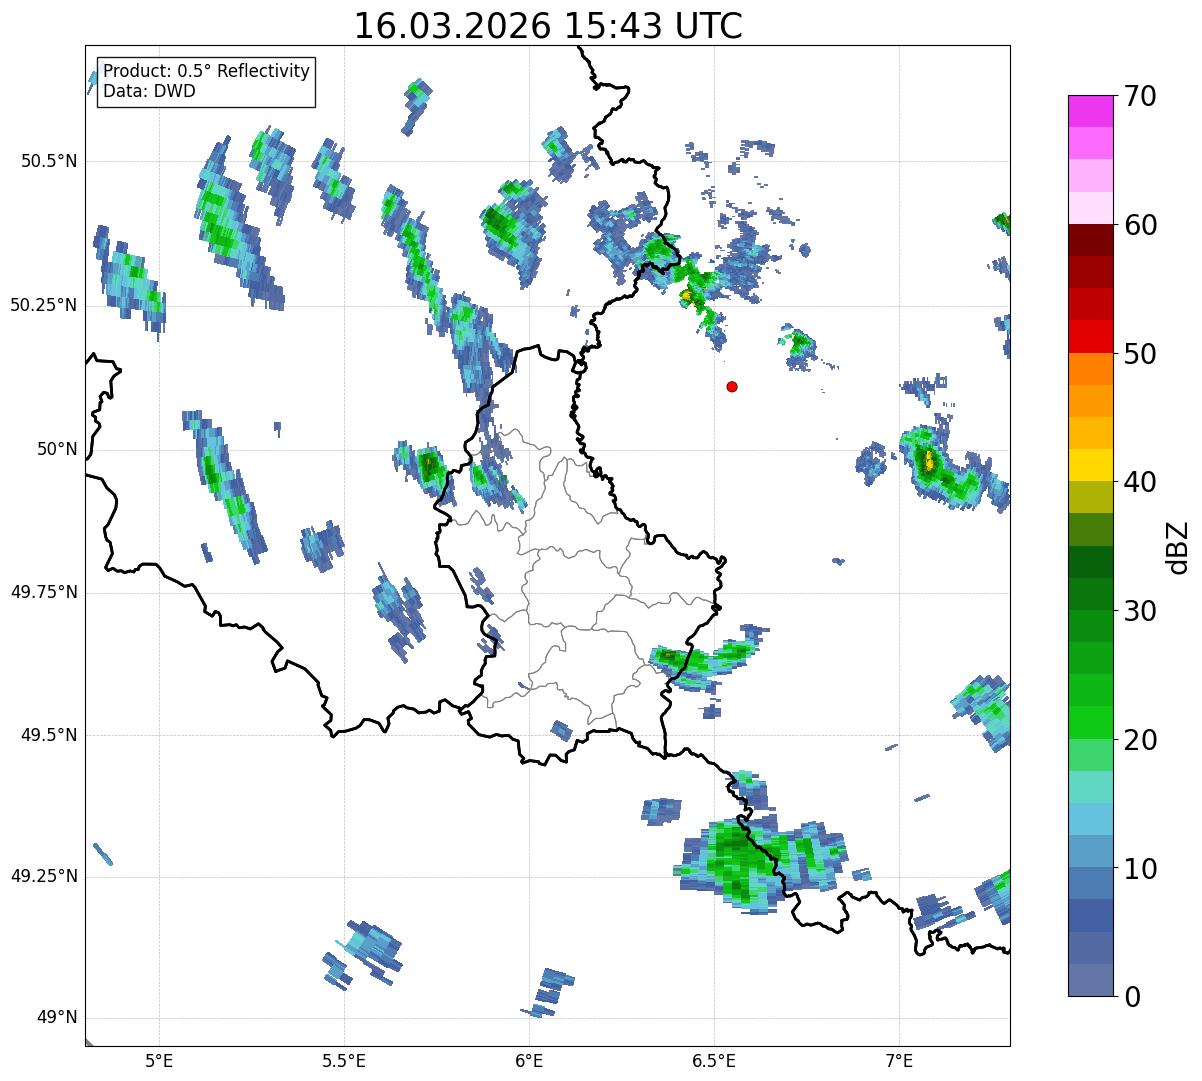This screenshot has height=1081, width=1202.
Task: Select the dark blue 0 dBZ colorbar band
Action: pyautogui.click(x=1091, y=980)
